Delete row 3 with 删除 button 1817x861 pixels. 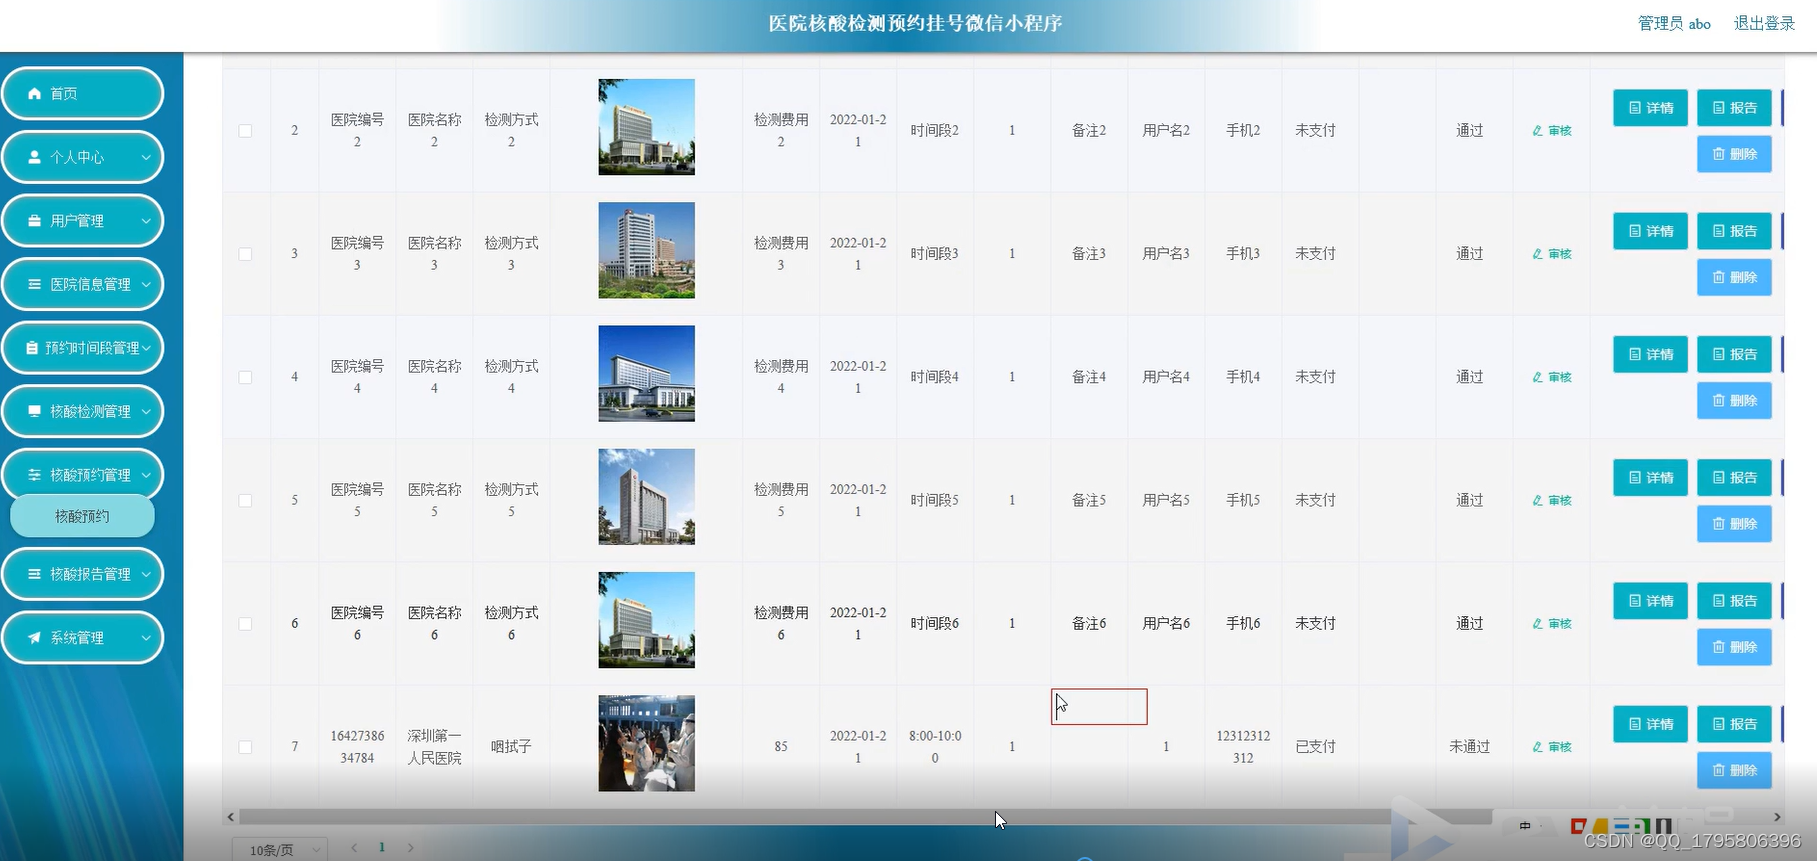(x=1735, y=277)
